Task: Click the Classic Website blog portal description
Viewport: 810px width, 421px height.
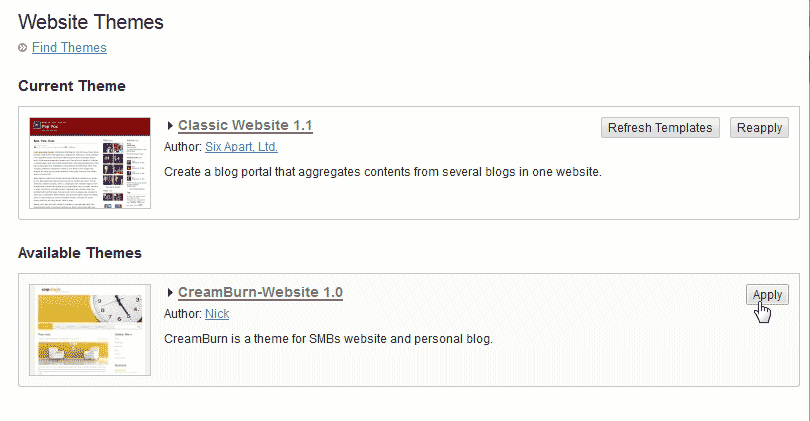Action: click(x=382, y=171)
